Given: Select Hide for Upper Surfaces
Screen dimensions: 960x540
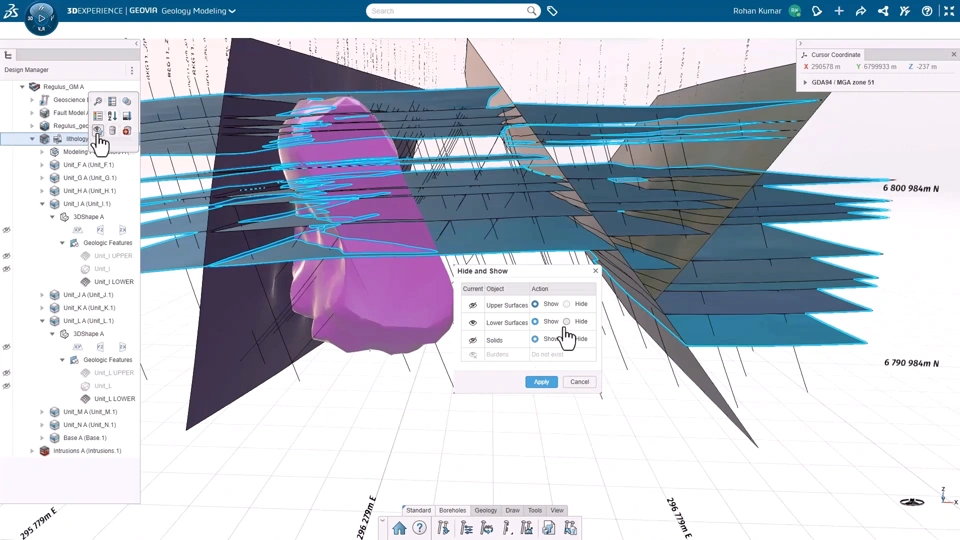Looking at the screenshot, I should pyautogui.click(x=566, y=304).
